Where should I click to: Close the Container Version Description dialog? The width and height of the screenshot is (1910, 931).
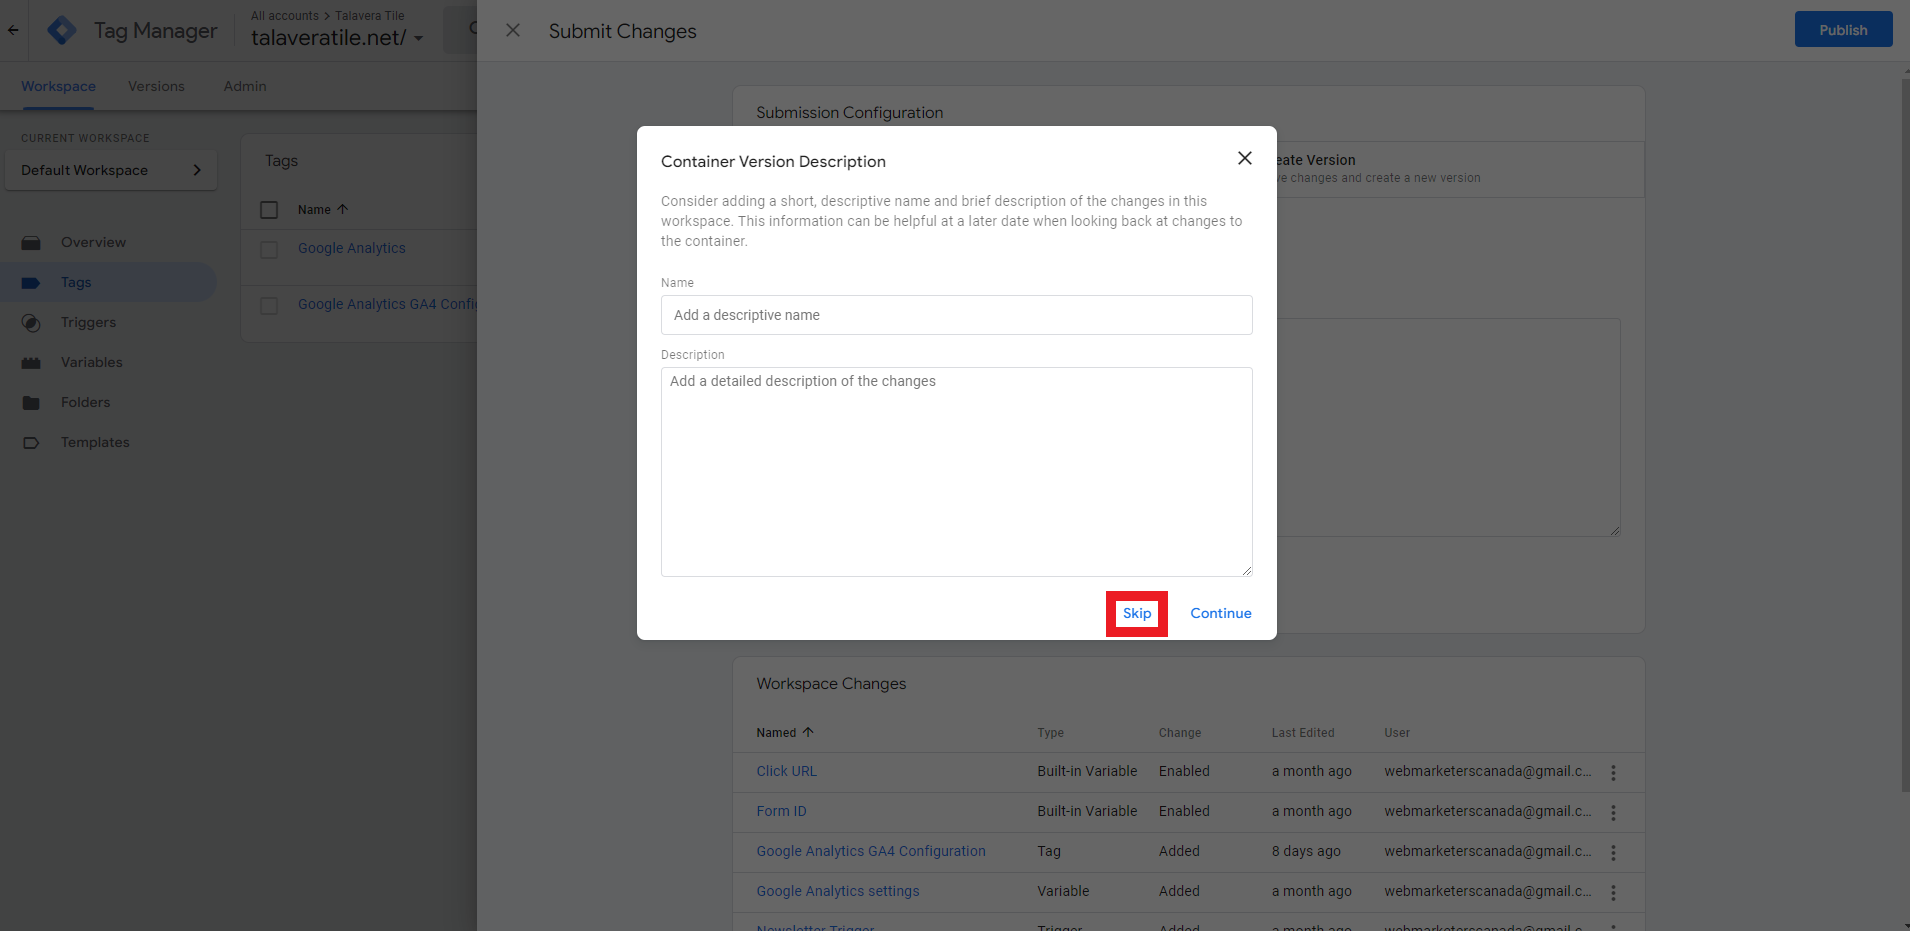pos(1244,158)
